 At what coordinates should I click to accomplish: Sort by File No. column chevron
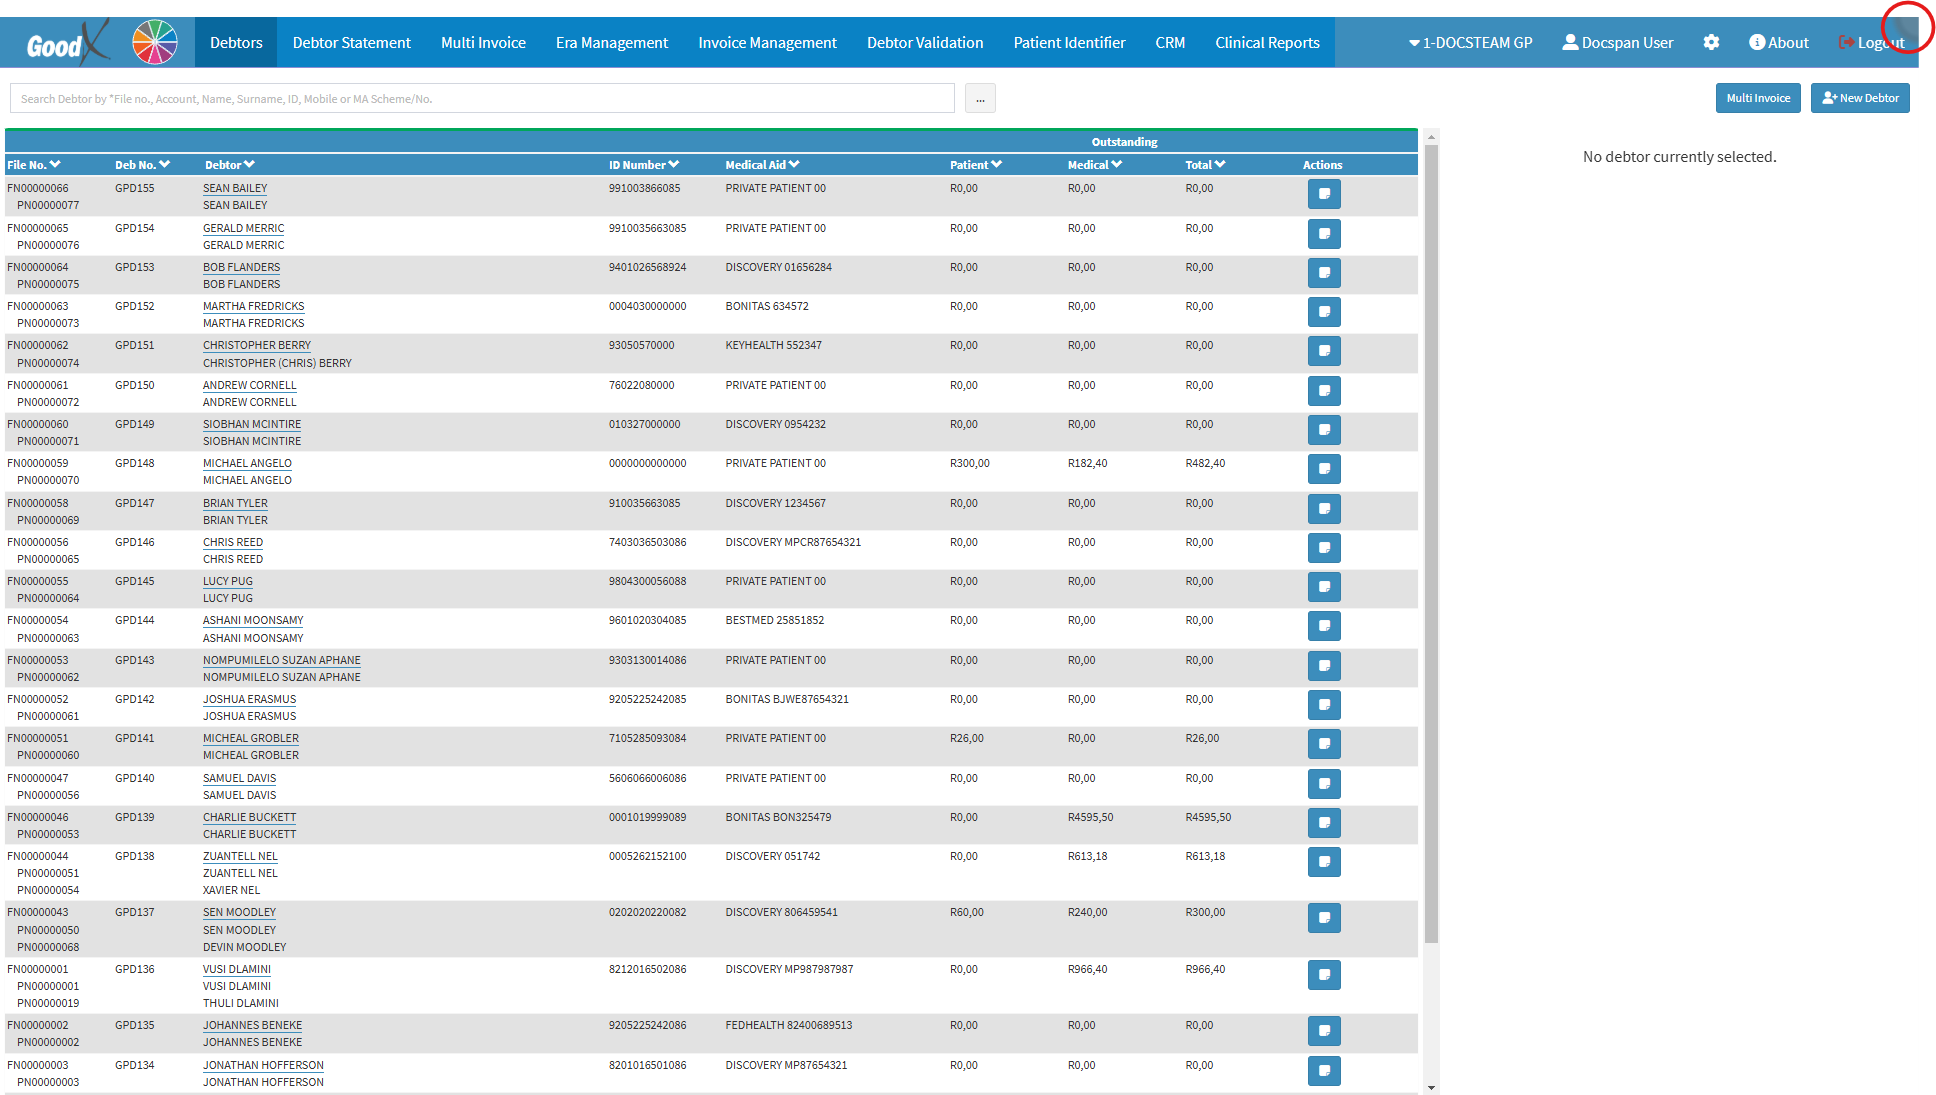(56, 165)
